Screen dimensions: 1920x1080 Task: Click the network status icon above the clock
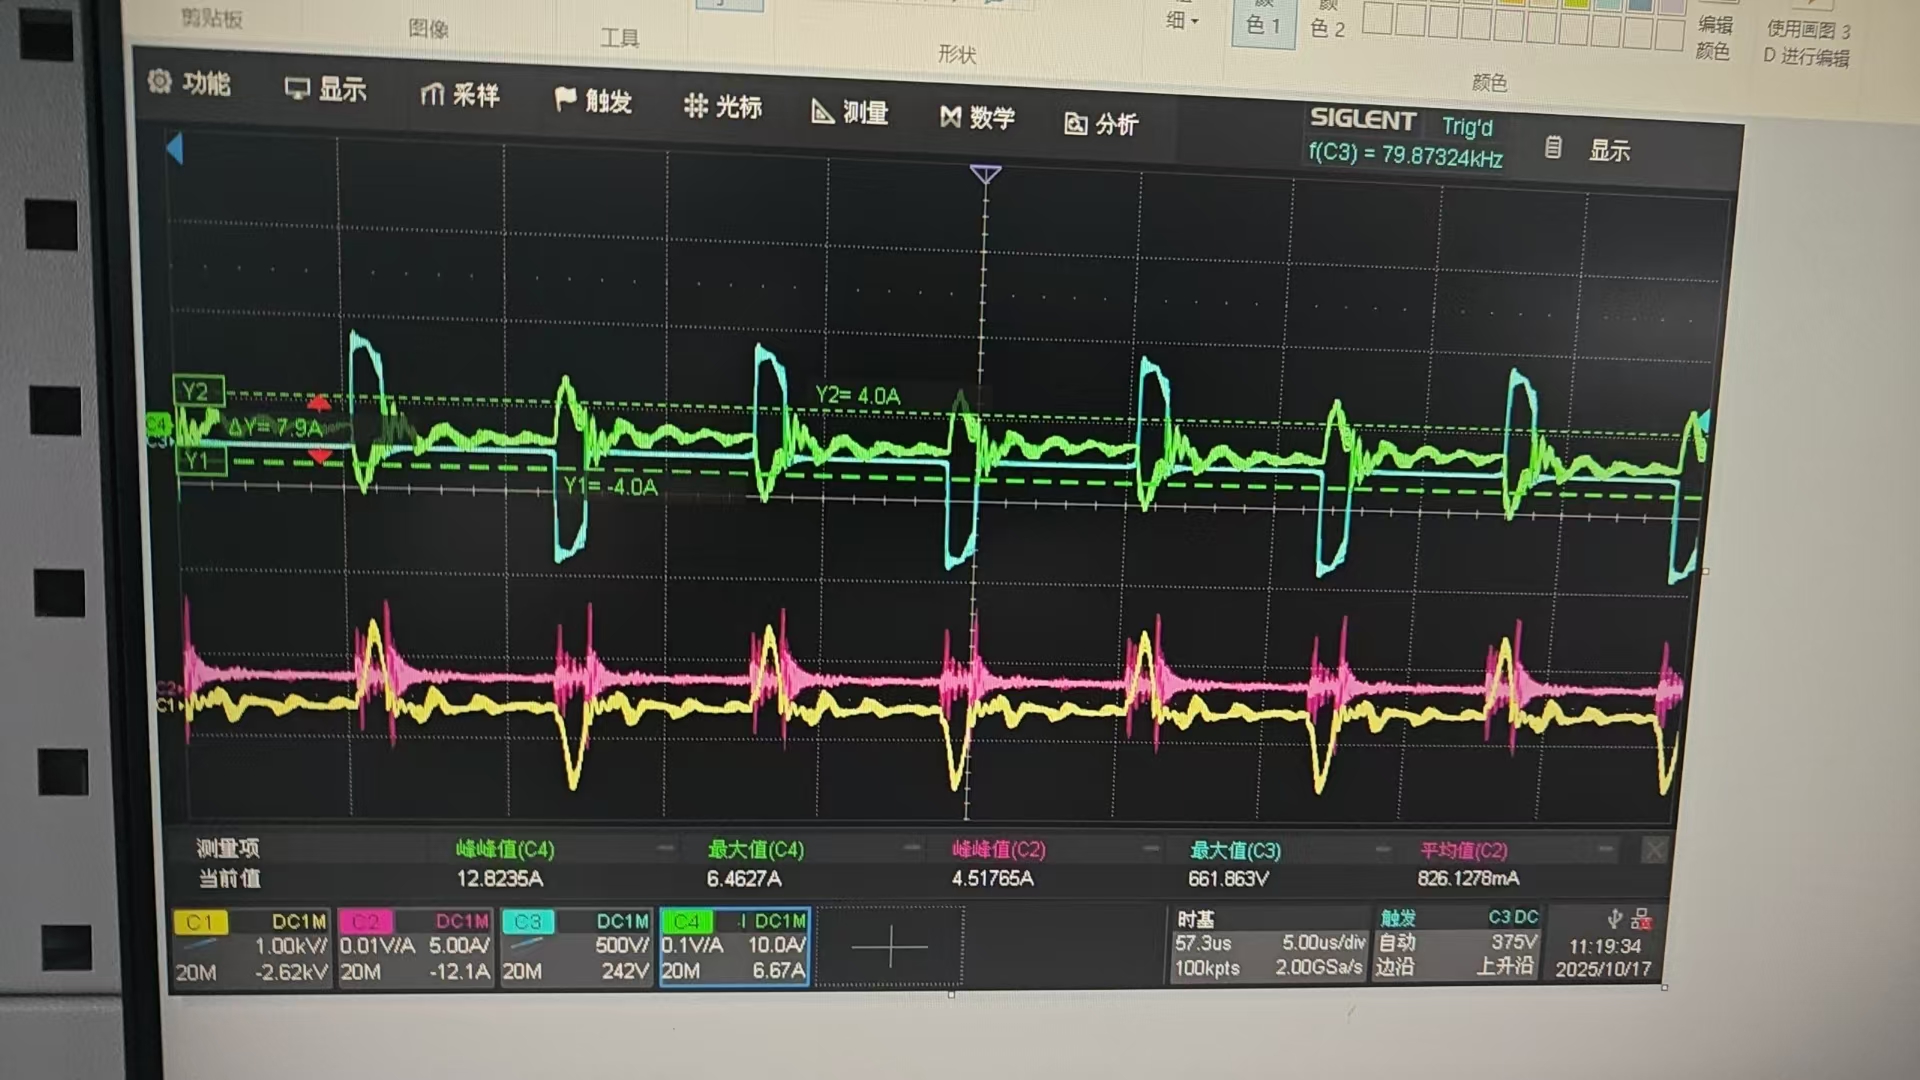click(x=1640, y=919)
